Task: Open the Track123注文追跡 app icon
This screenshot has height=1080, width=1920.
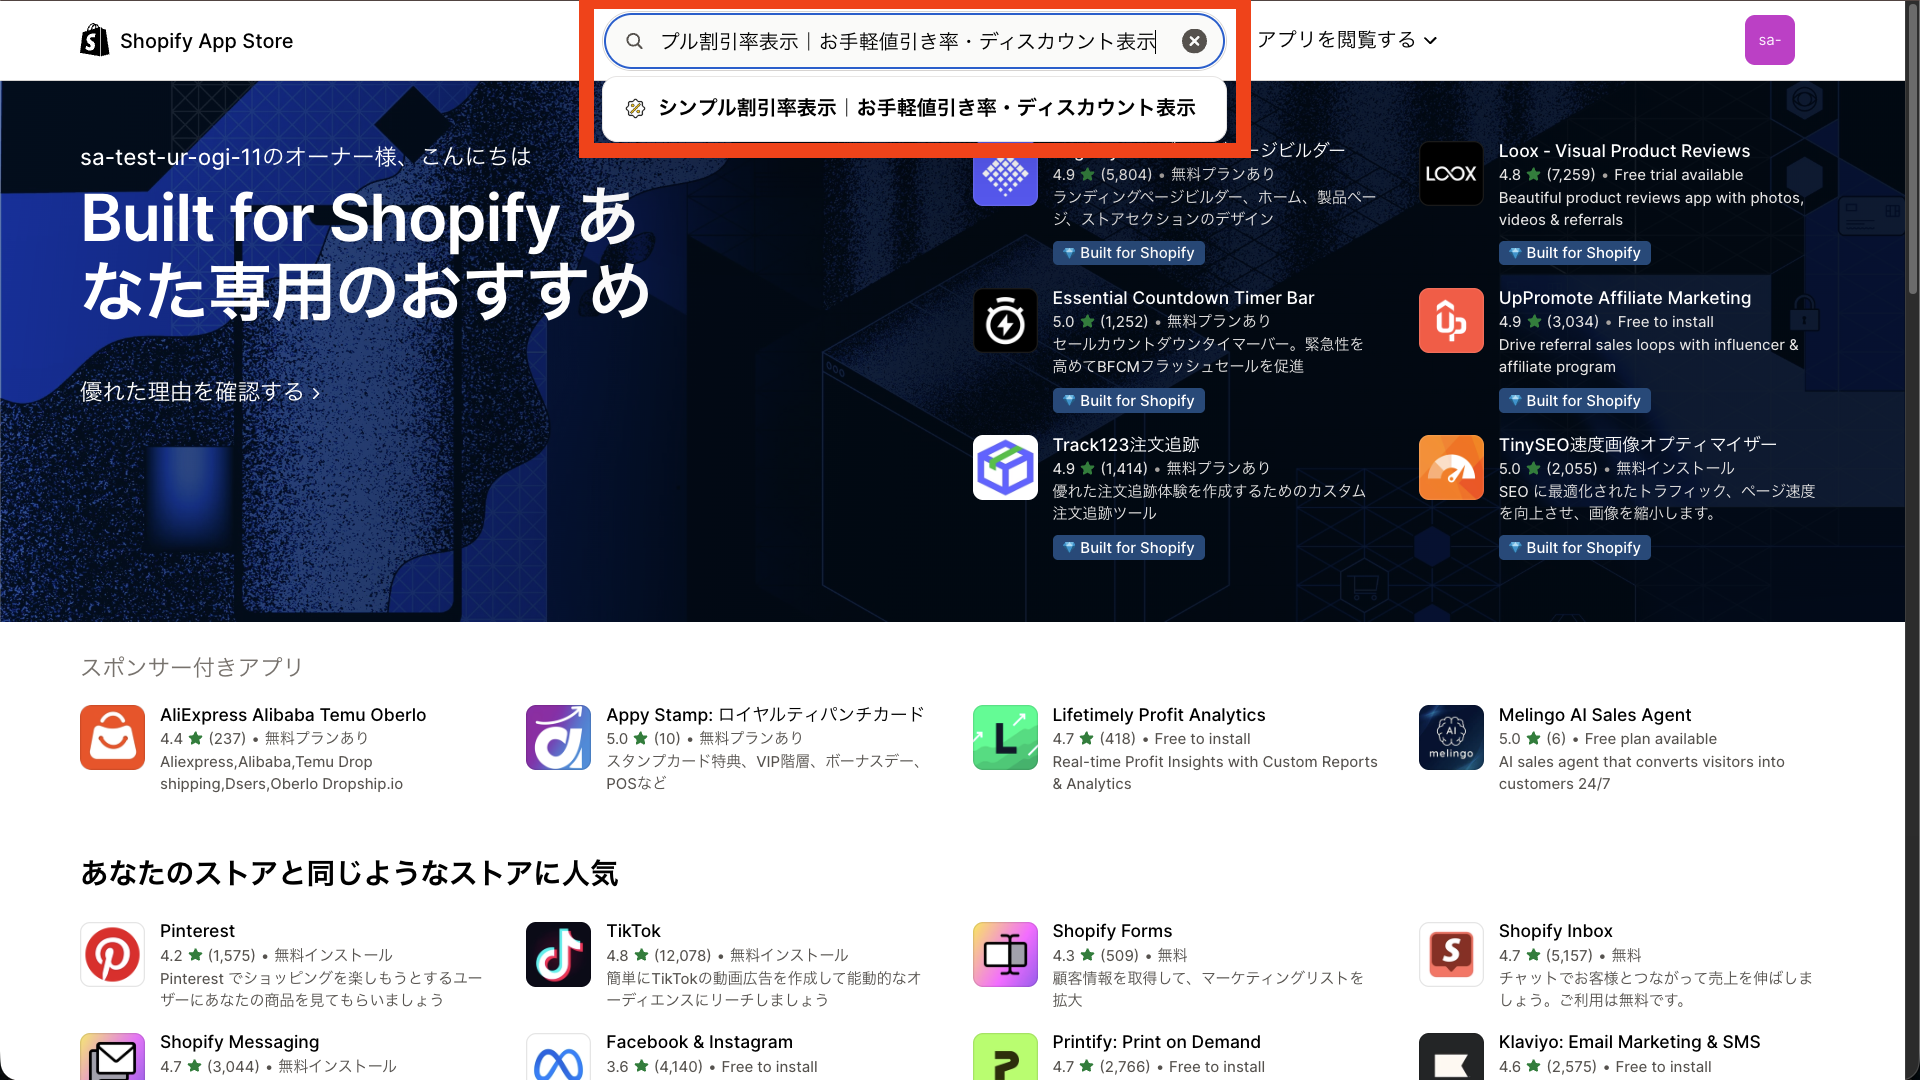Action: (1005, 467)
